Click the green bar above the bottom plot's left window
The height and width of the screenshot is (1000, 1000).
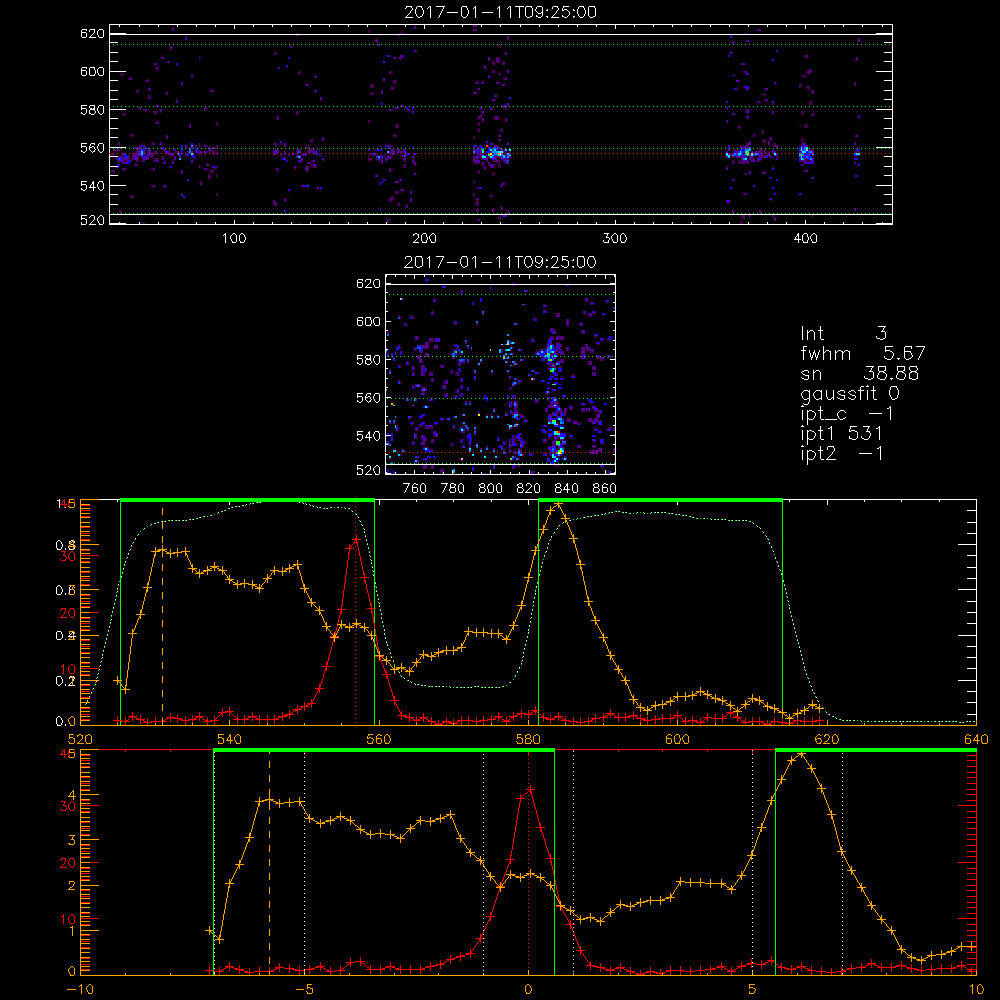pyautogui.click(x=384, y=751)
